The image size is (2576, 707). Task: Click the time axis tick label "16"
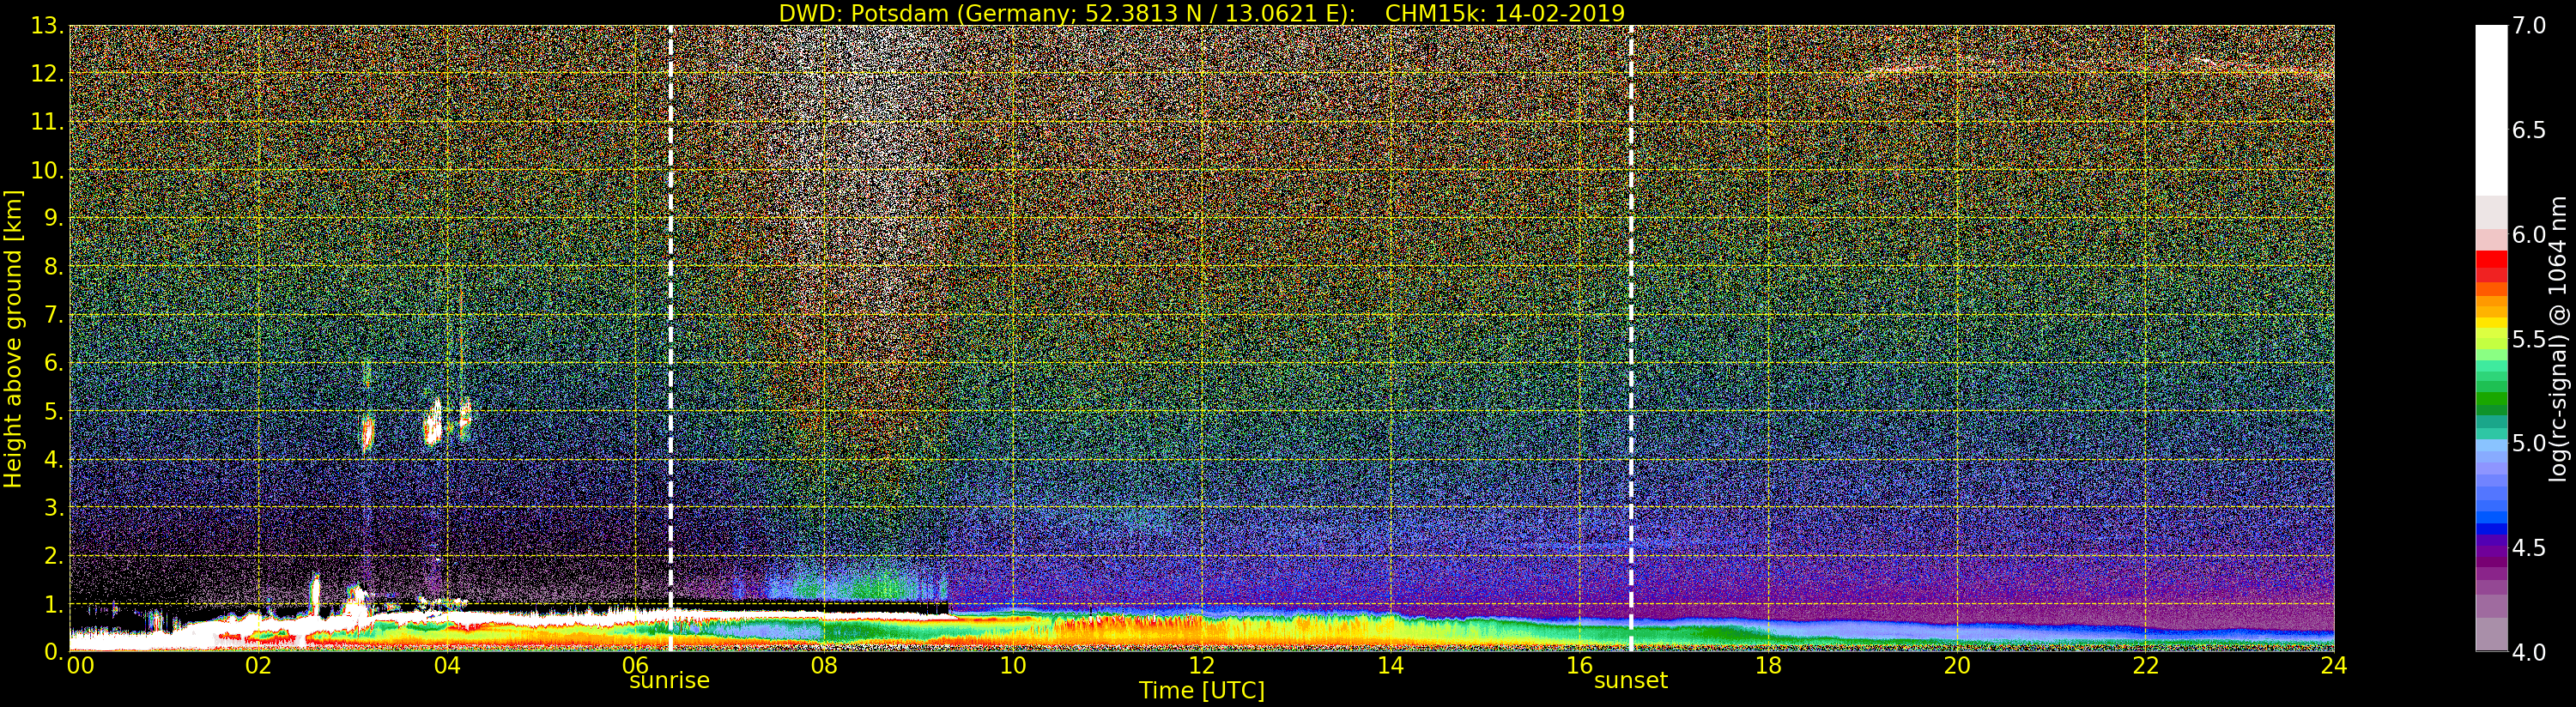tap(1579, 666)
